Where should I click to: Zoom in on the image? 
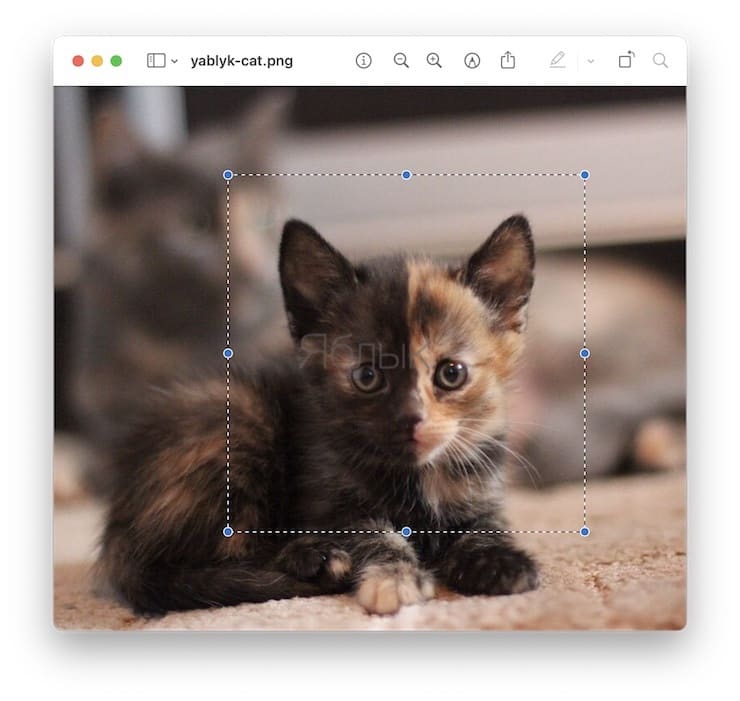(x=434, y=61)
